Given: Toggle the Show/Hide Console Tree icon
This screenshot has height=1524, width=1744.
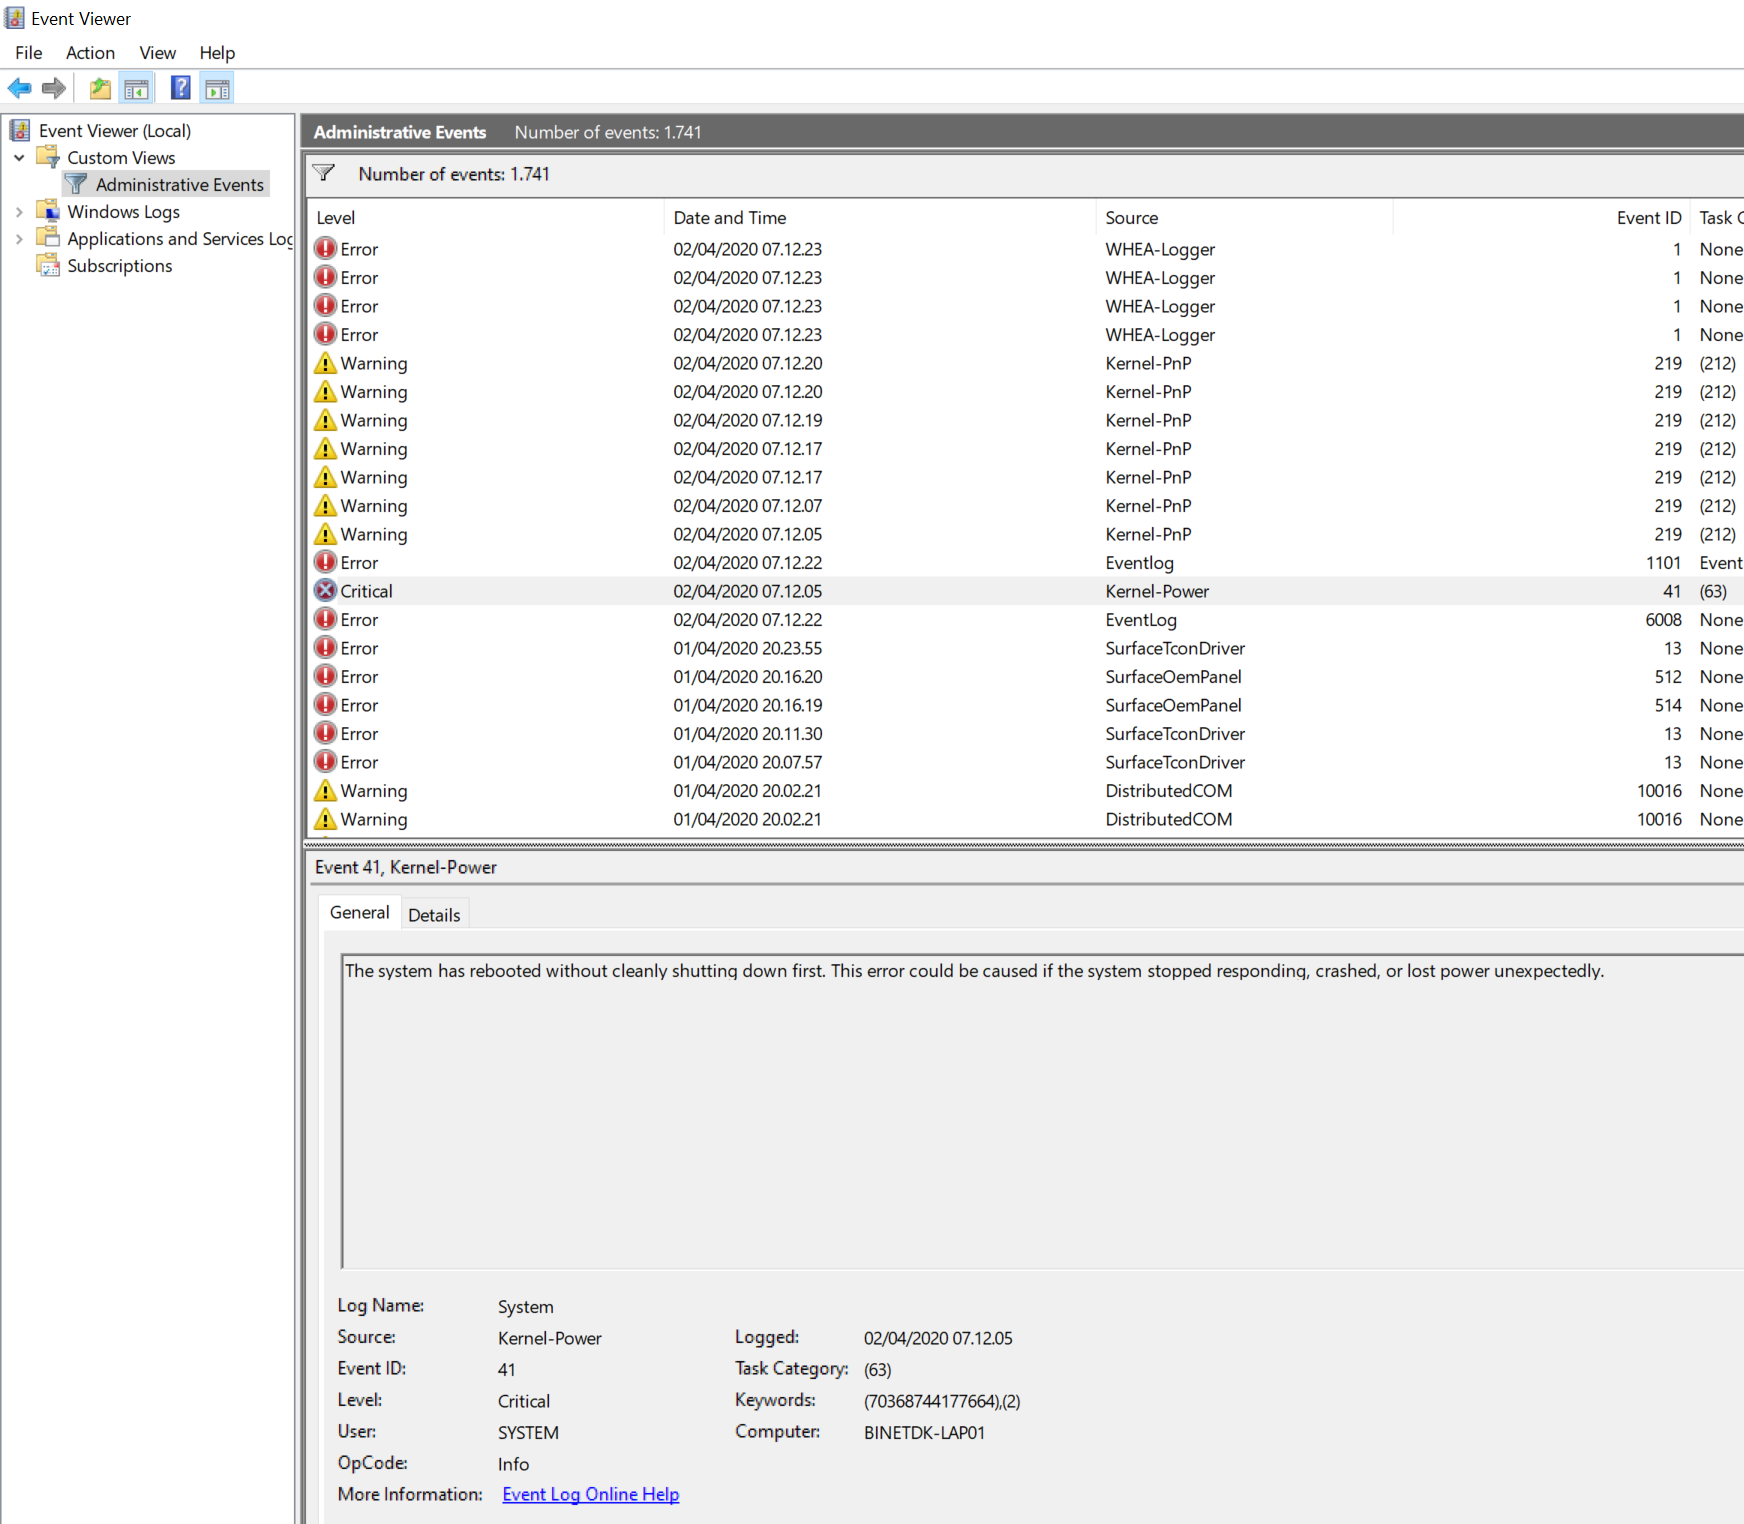Looking at the screenshot, I should pyautogui.click(x=137, y=89).
